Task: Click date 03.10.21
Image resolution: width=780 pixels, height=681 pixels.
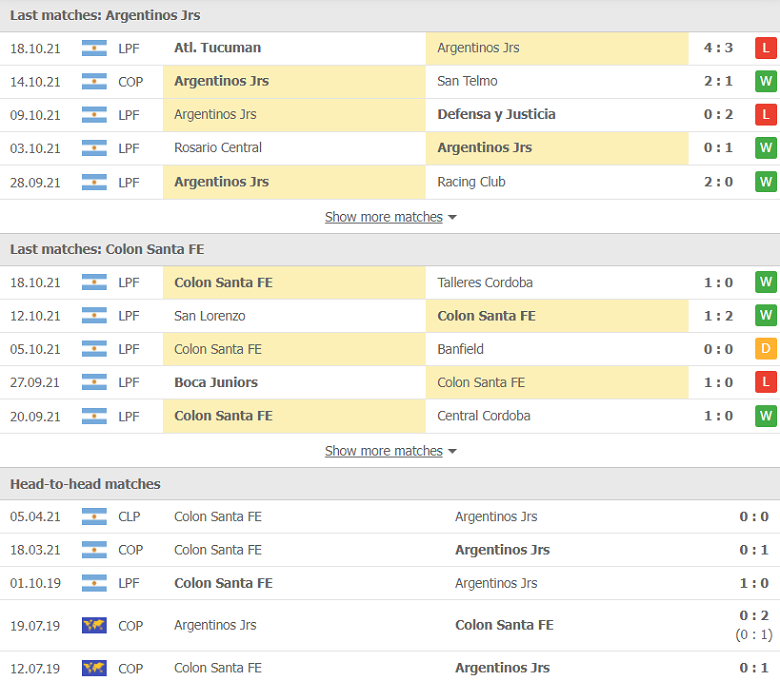Action: (35, 149)
